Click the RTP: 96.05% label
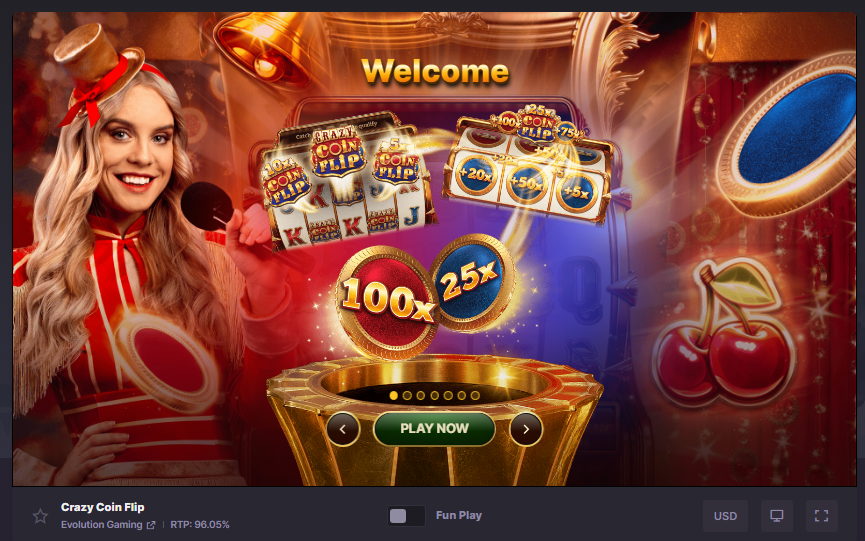Image resolution: width=865 pixels, height=541 pixels. coord(200,524)
